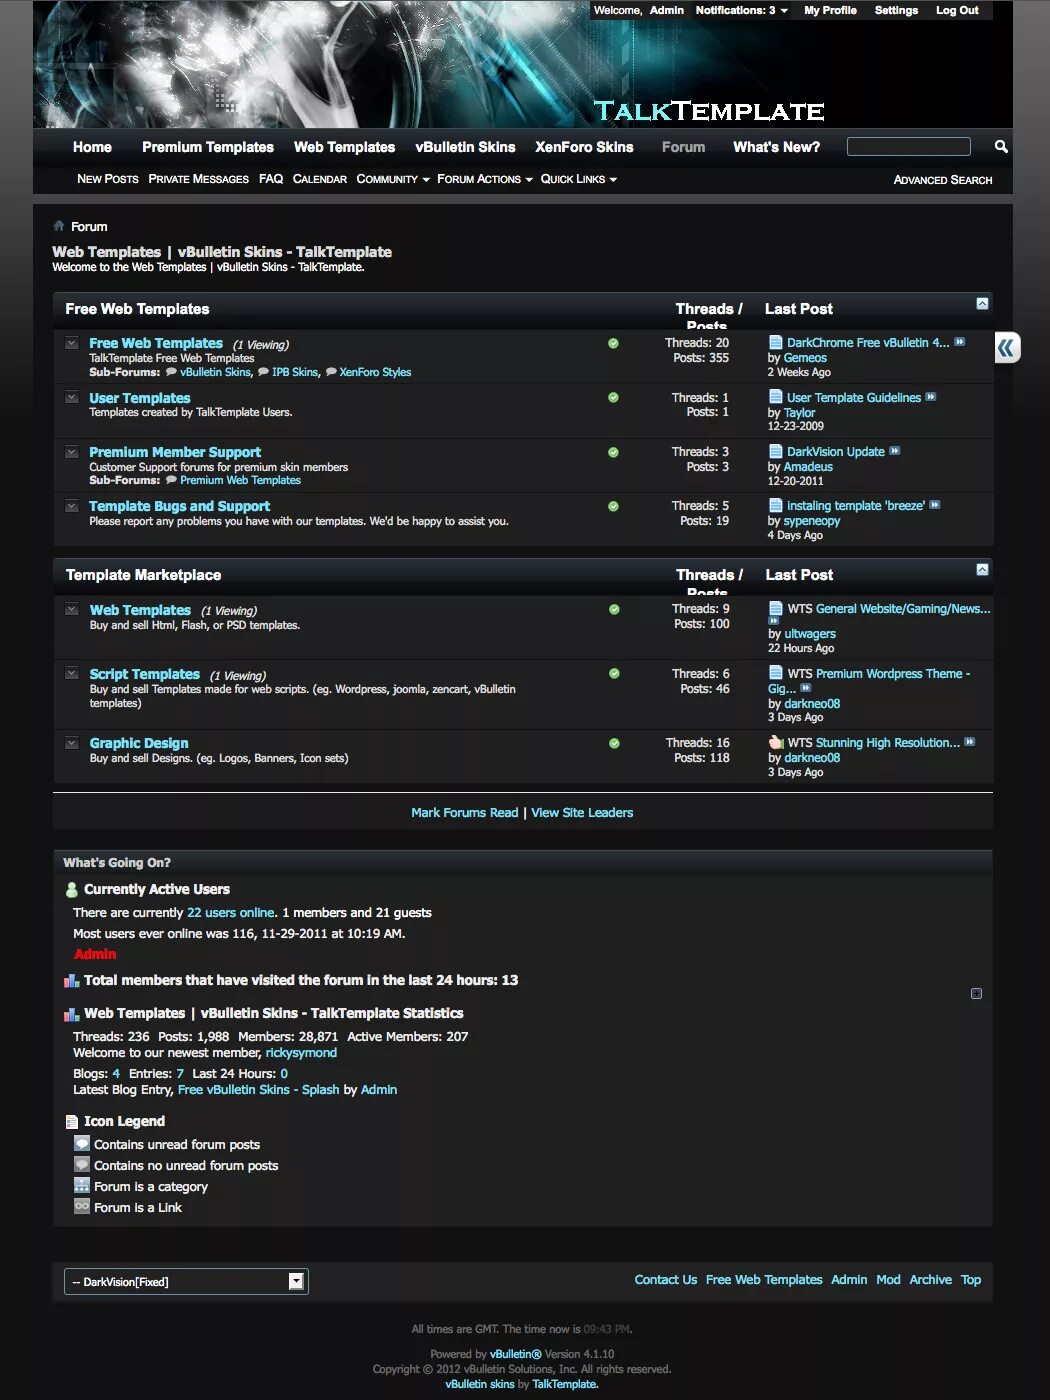1050x1400 pixels.
Task: Expand the Forum Actions menu
Action: pyautogui.click(x=485, y=179)
